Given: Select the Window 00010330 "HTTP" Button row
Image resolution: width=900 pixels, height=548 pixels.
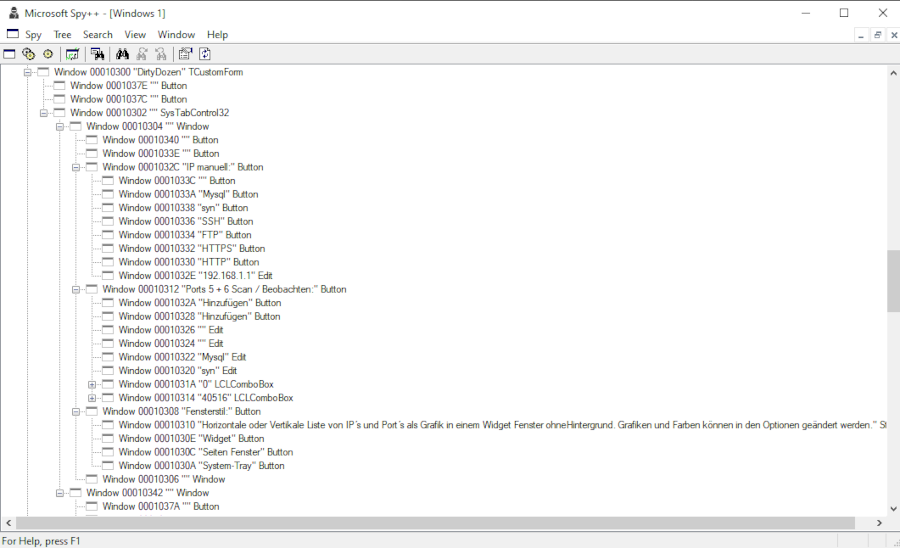Looking at the screenshot, I should point(189,262).
